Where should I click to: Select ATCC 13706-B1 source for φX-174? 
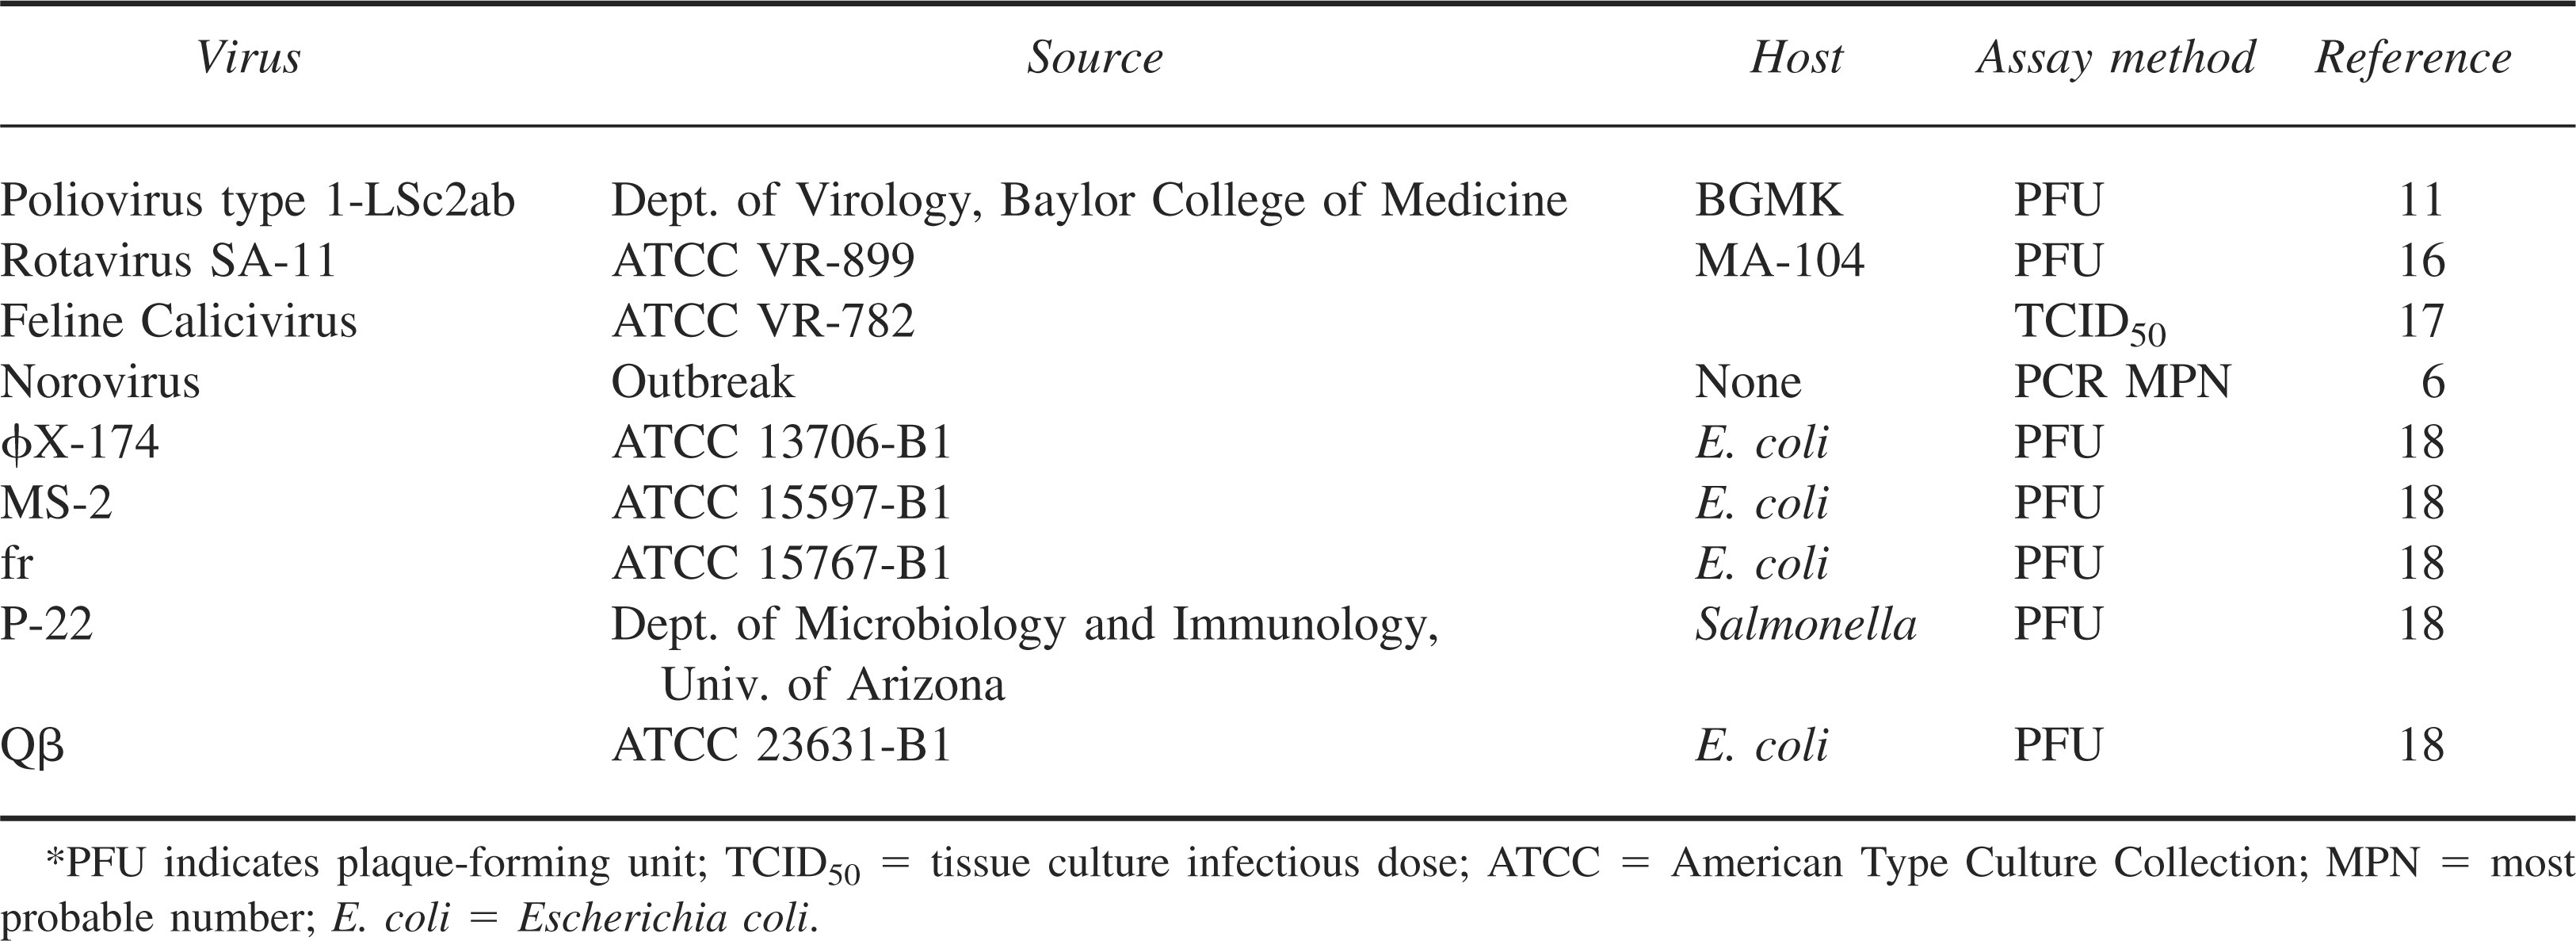(x=781, y=442)
